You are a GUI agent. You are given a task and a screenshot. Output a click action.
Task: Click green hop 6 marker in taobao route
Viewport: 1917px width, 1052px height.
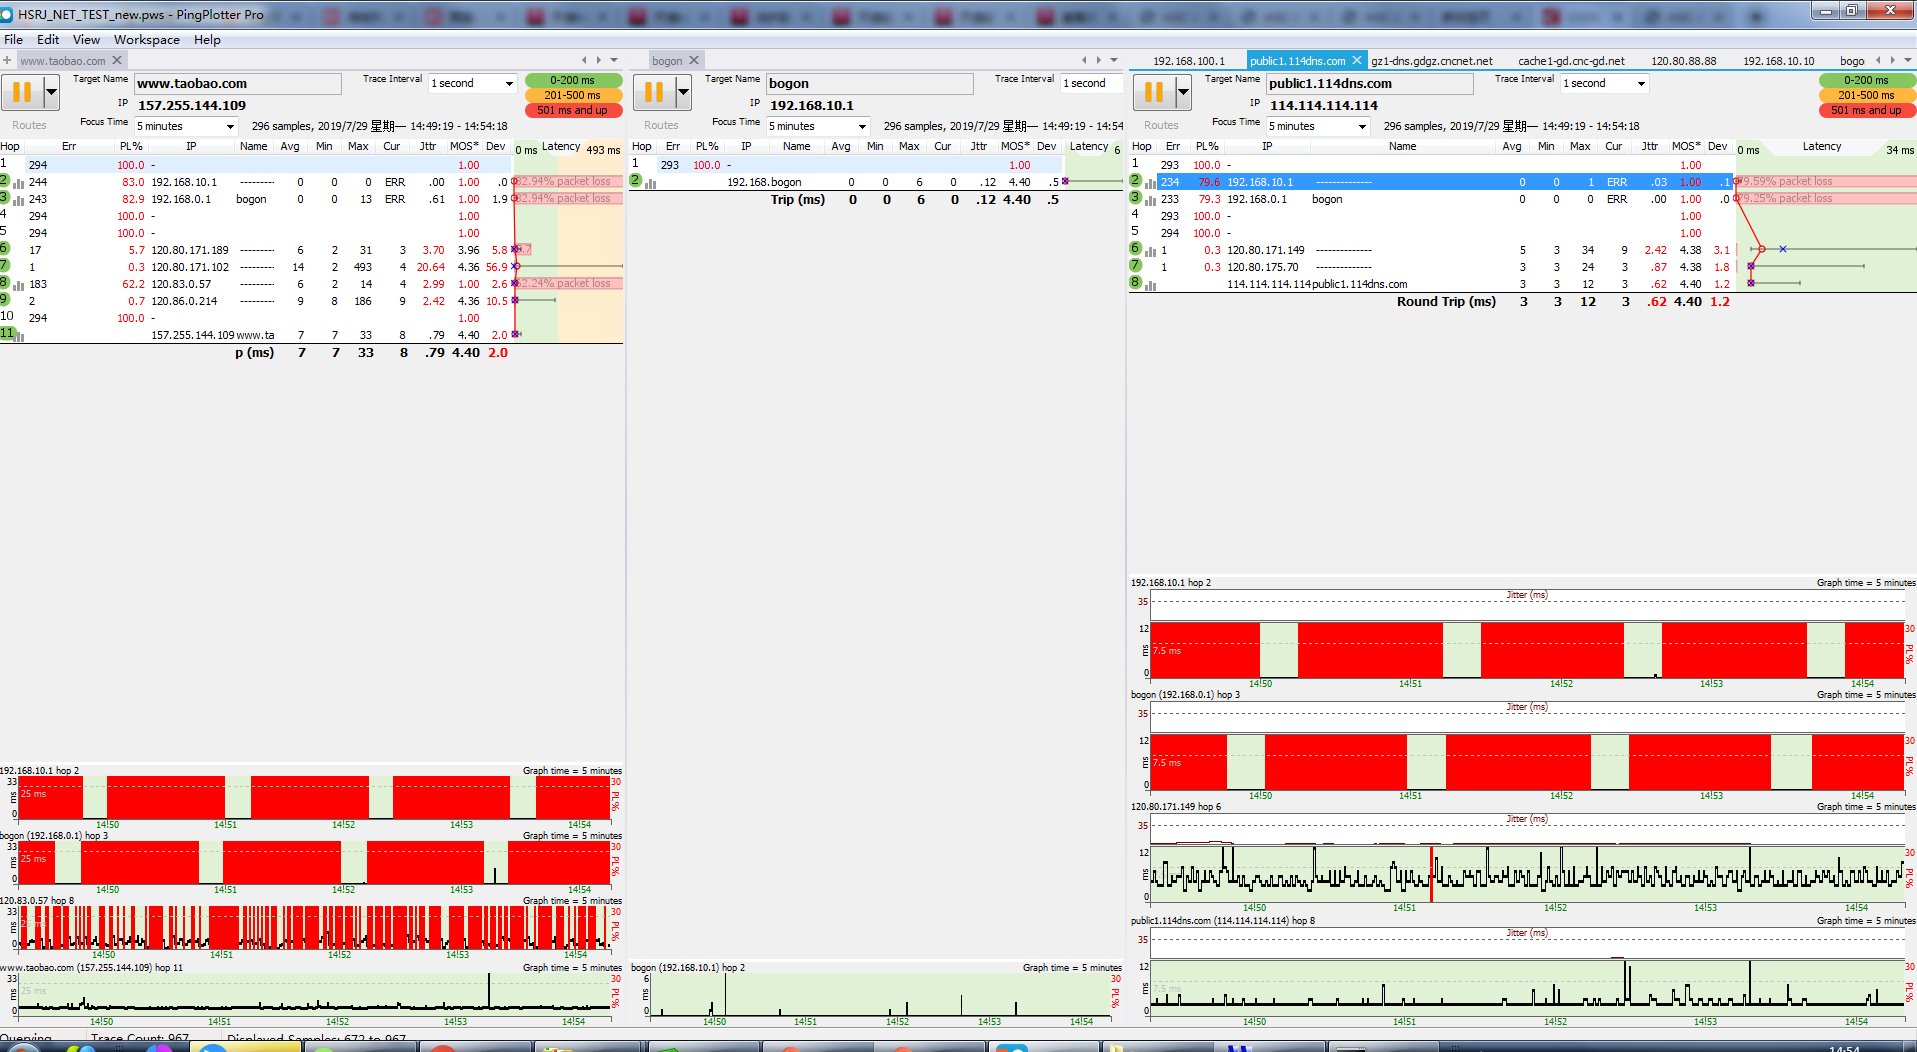pyautogui.click(x=5, y=248)
